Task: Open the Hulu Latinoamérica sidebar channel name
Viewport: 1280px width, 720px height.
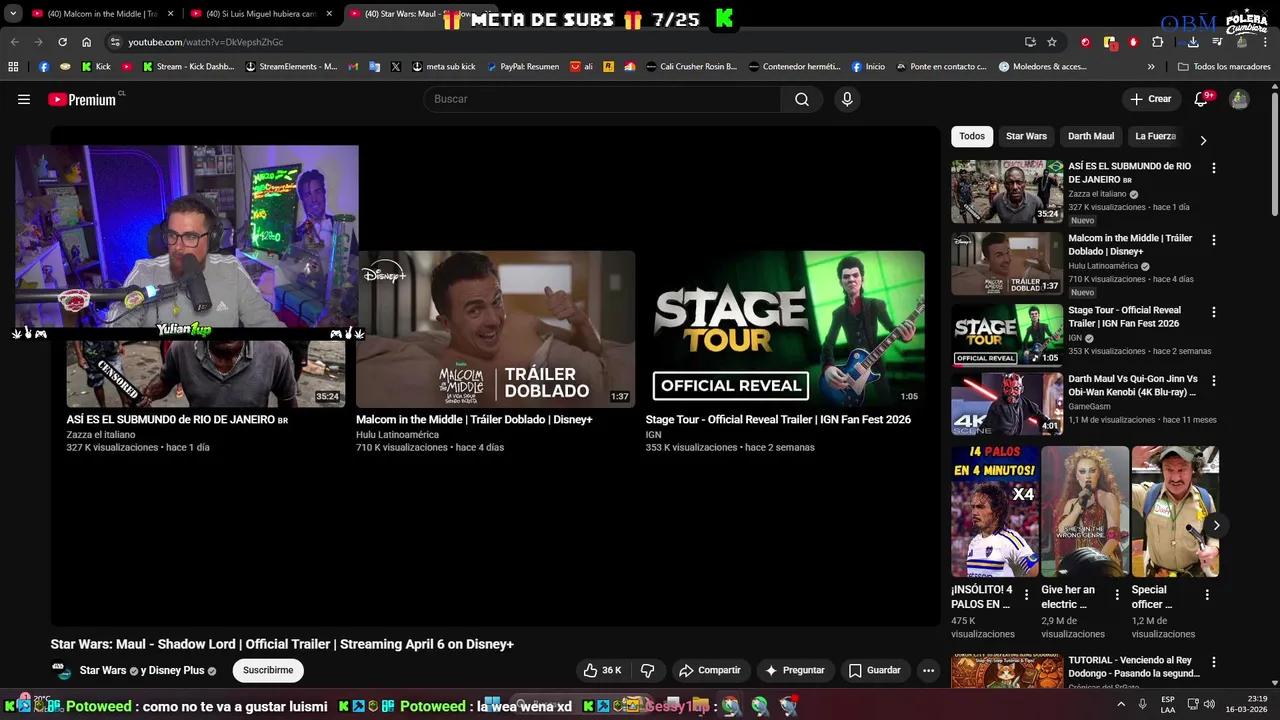Action: click(1103, 266)
